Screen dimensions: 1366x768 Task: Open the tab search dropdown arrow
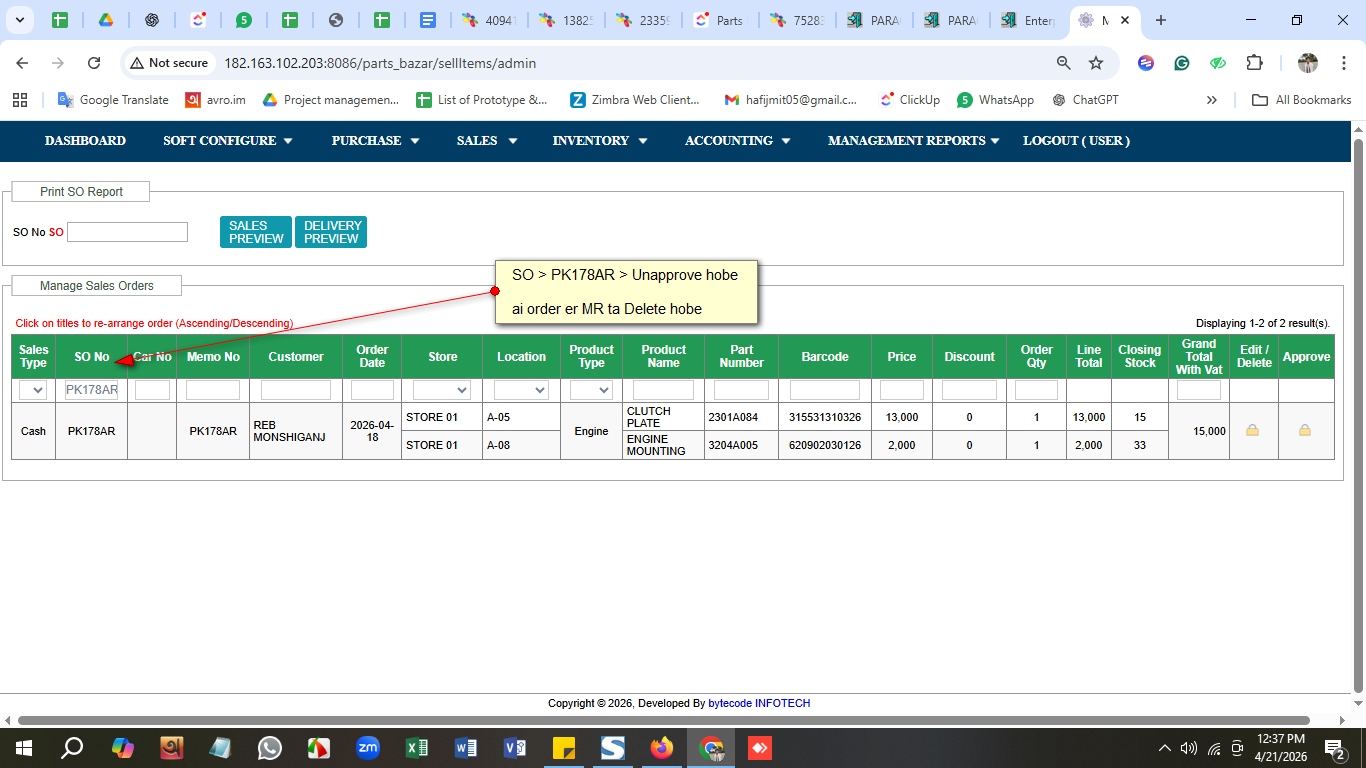(x=21, y=20)
